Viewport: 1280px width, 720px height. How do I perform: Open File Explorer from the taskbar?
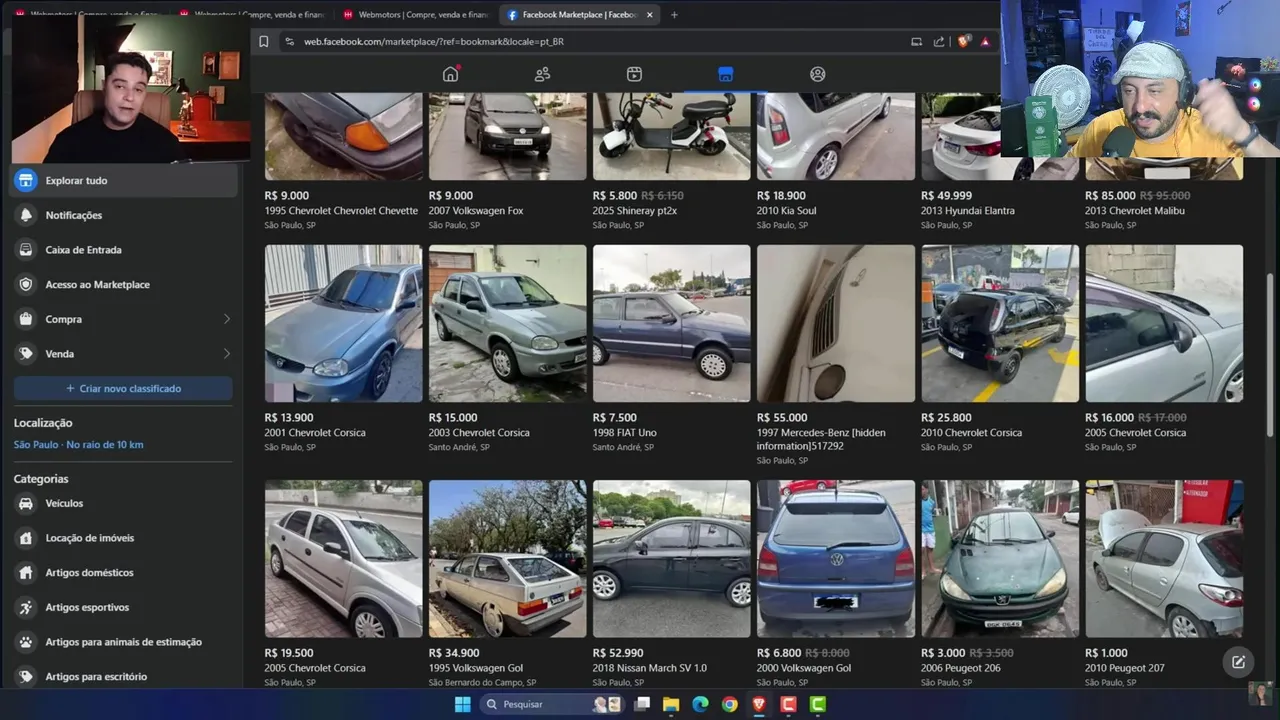click(x=671, y=704)
